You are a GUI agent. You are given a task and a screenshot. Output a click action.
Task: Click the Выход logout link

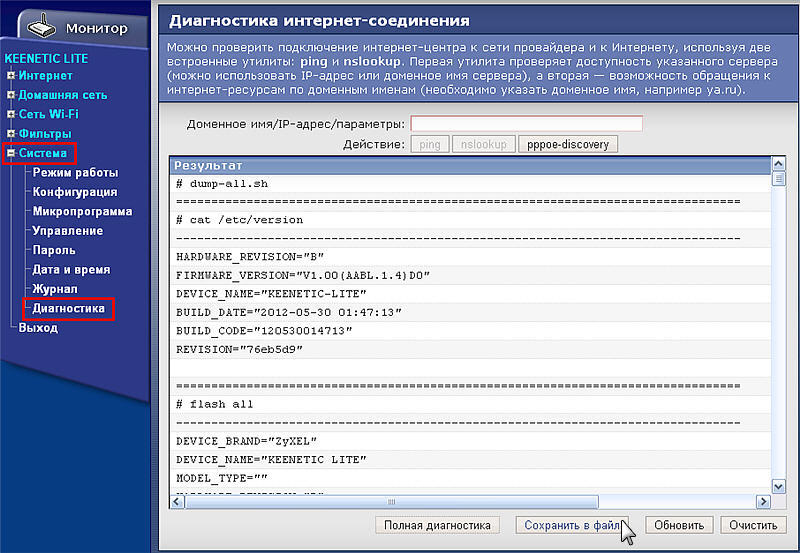pyautogui.click(x=38, y=328)
